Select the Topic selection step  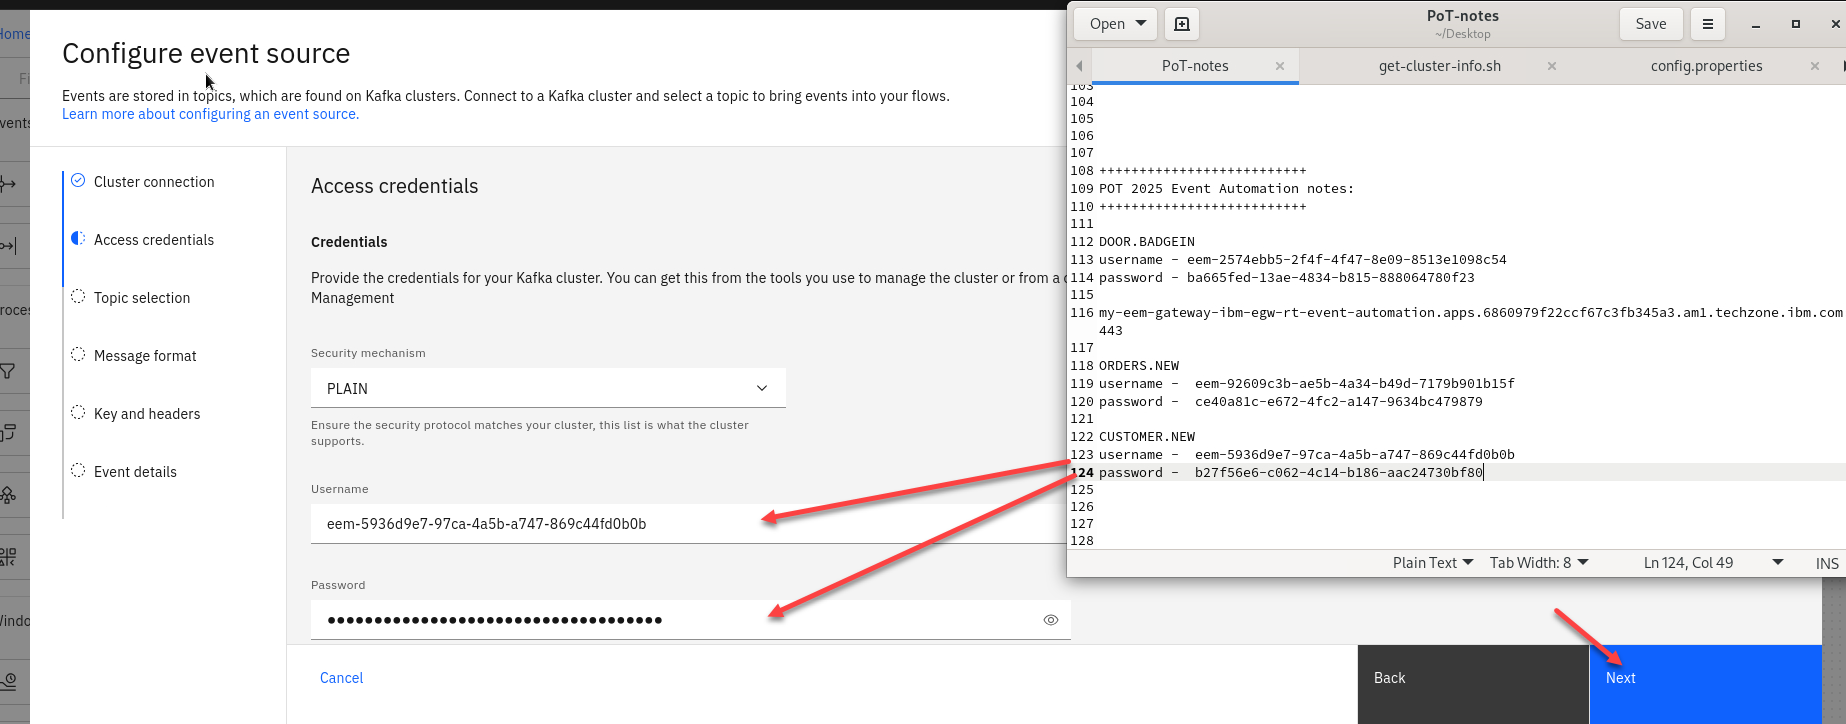[x=142, y=298]
